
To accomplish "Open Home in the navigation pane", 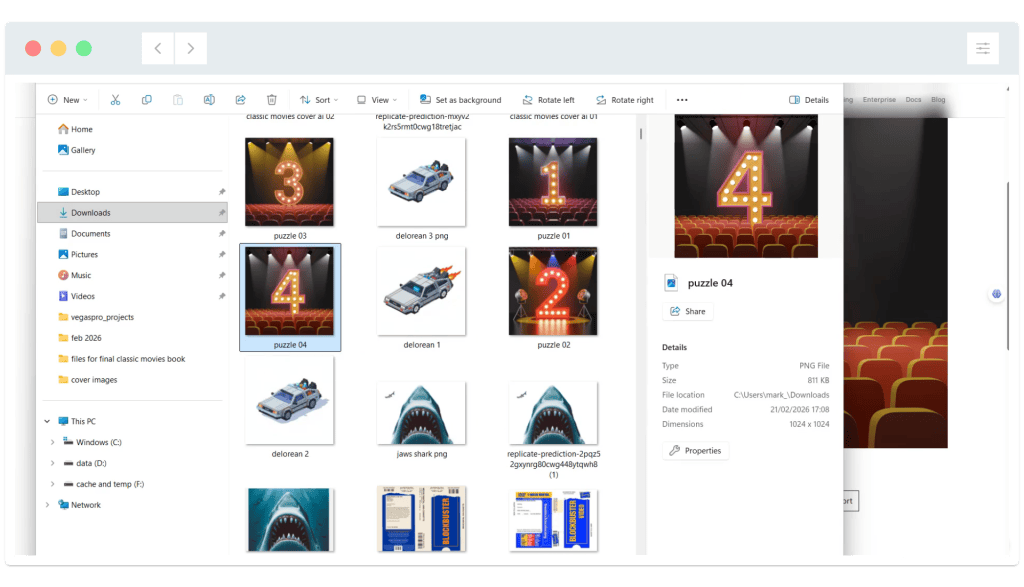I will 75,129.
